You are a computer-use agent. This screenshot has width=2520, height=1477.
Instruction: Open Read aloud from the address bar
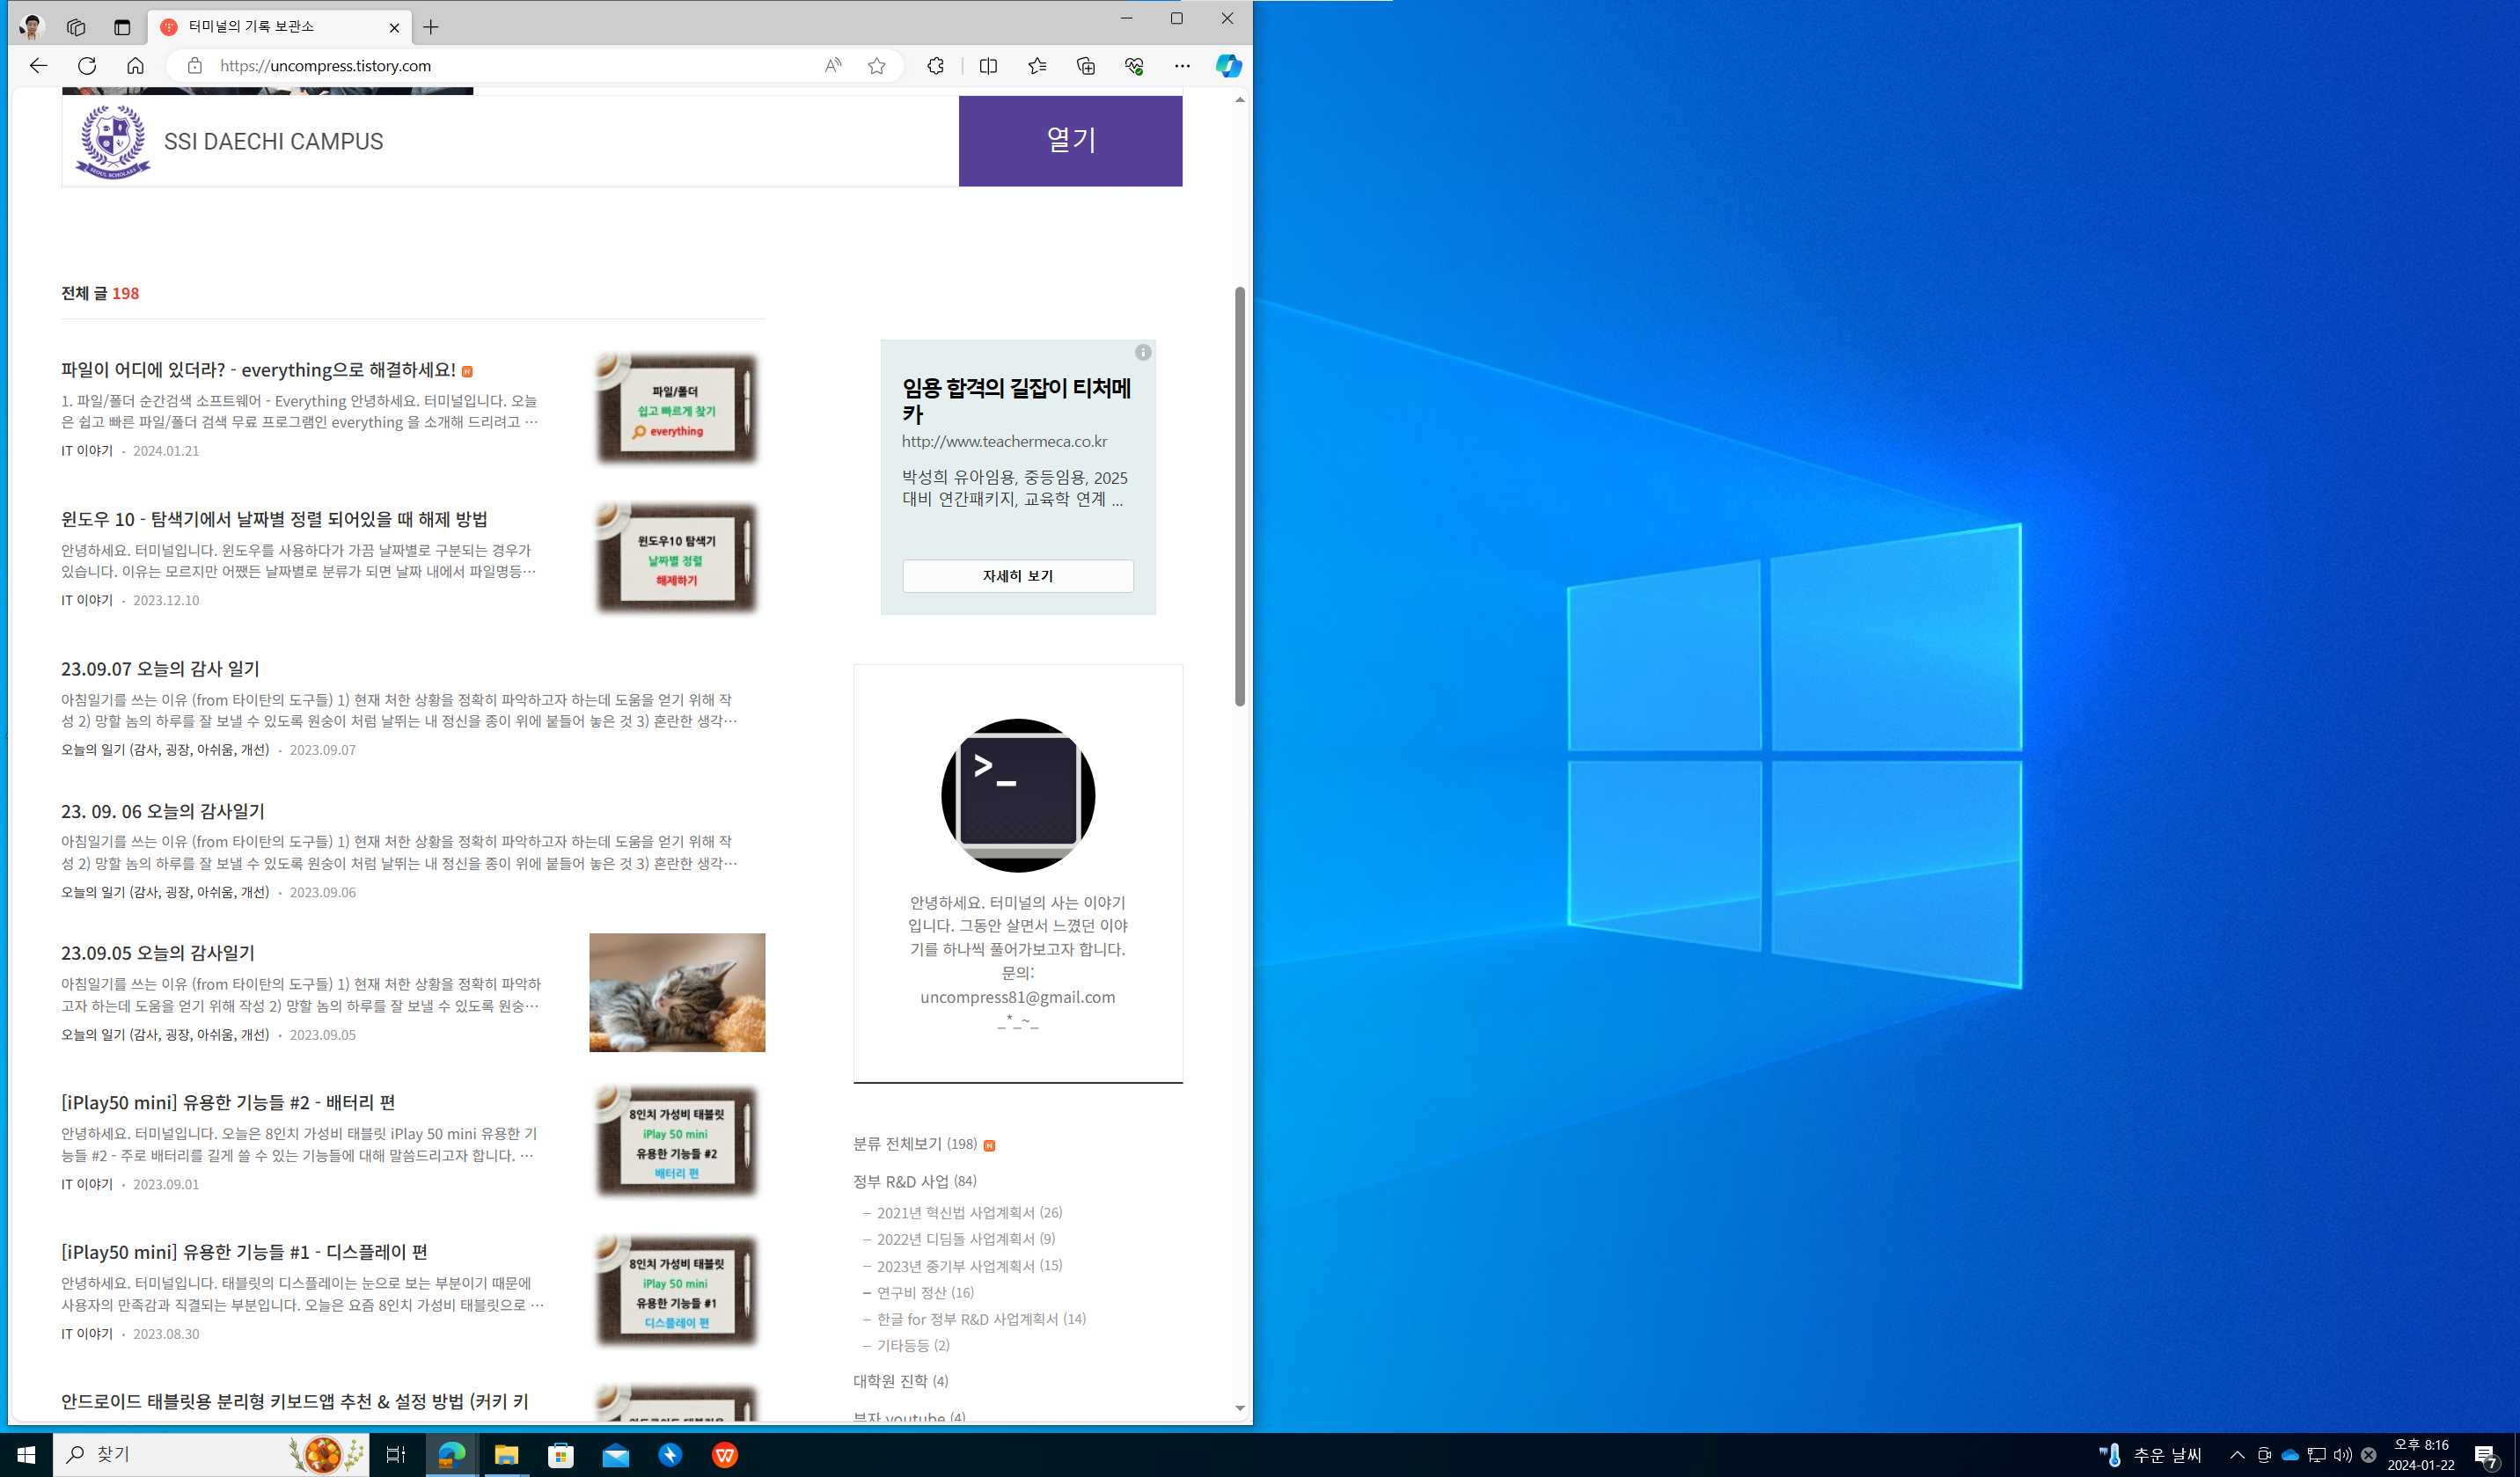(x=832, y=66)
